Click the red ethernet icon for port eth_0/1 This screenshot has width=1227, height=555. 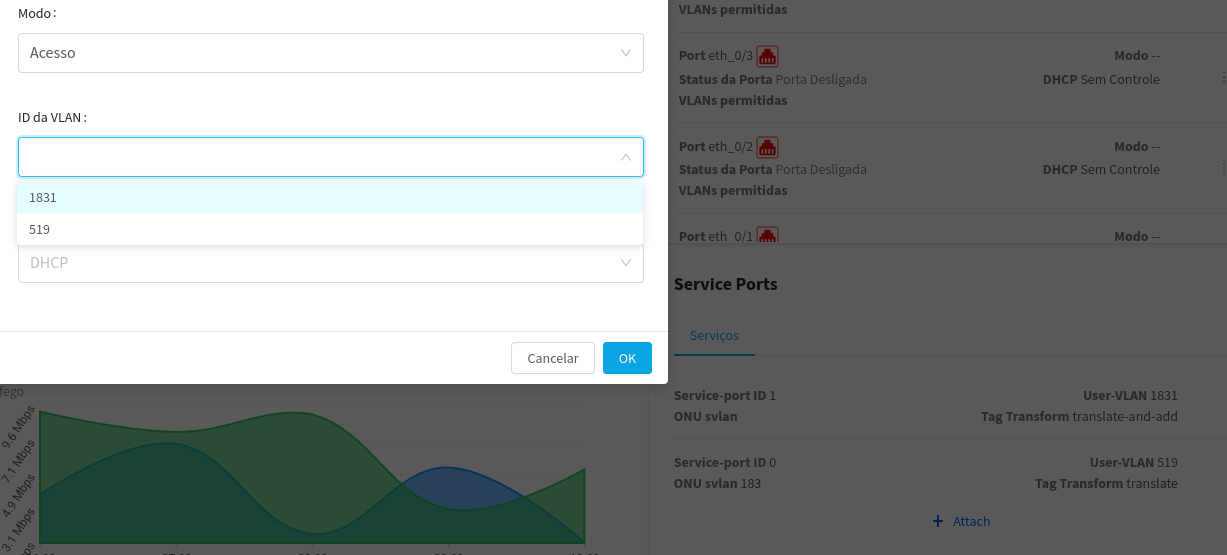767,237
